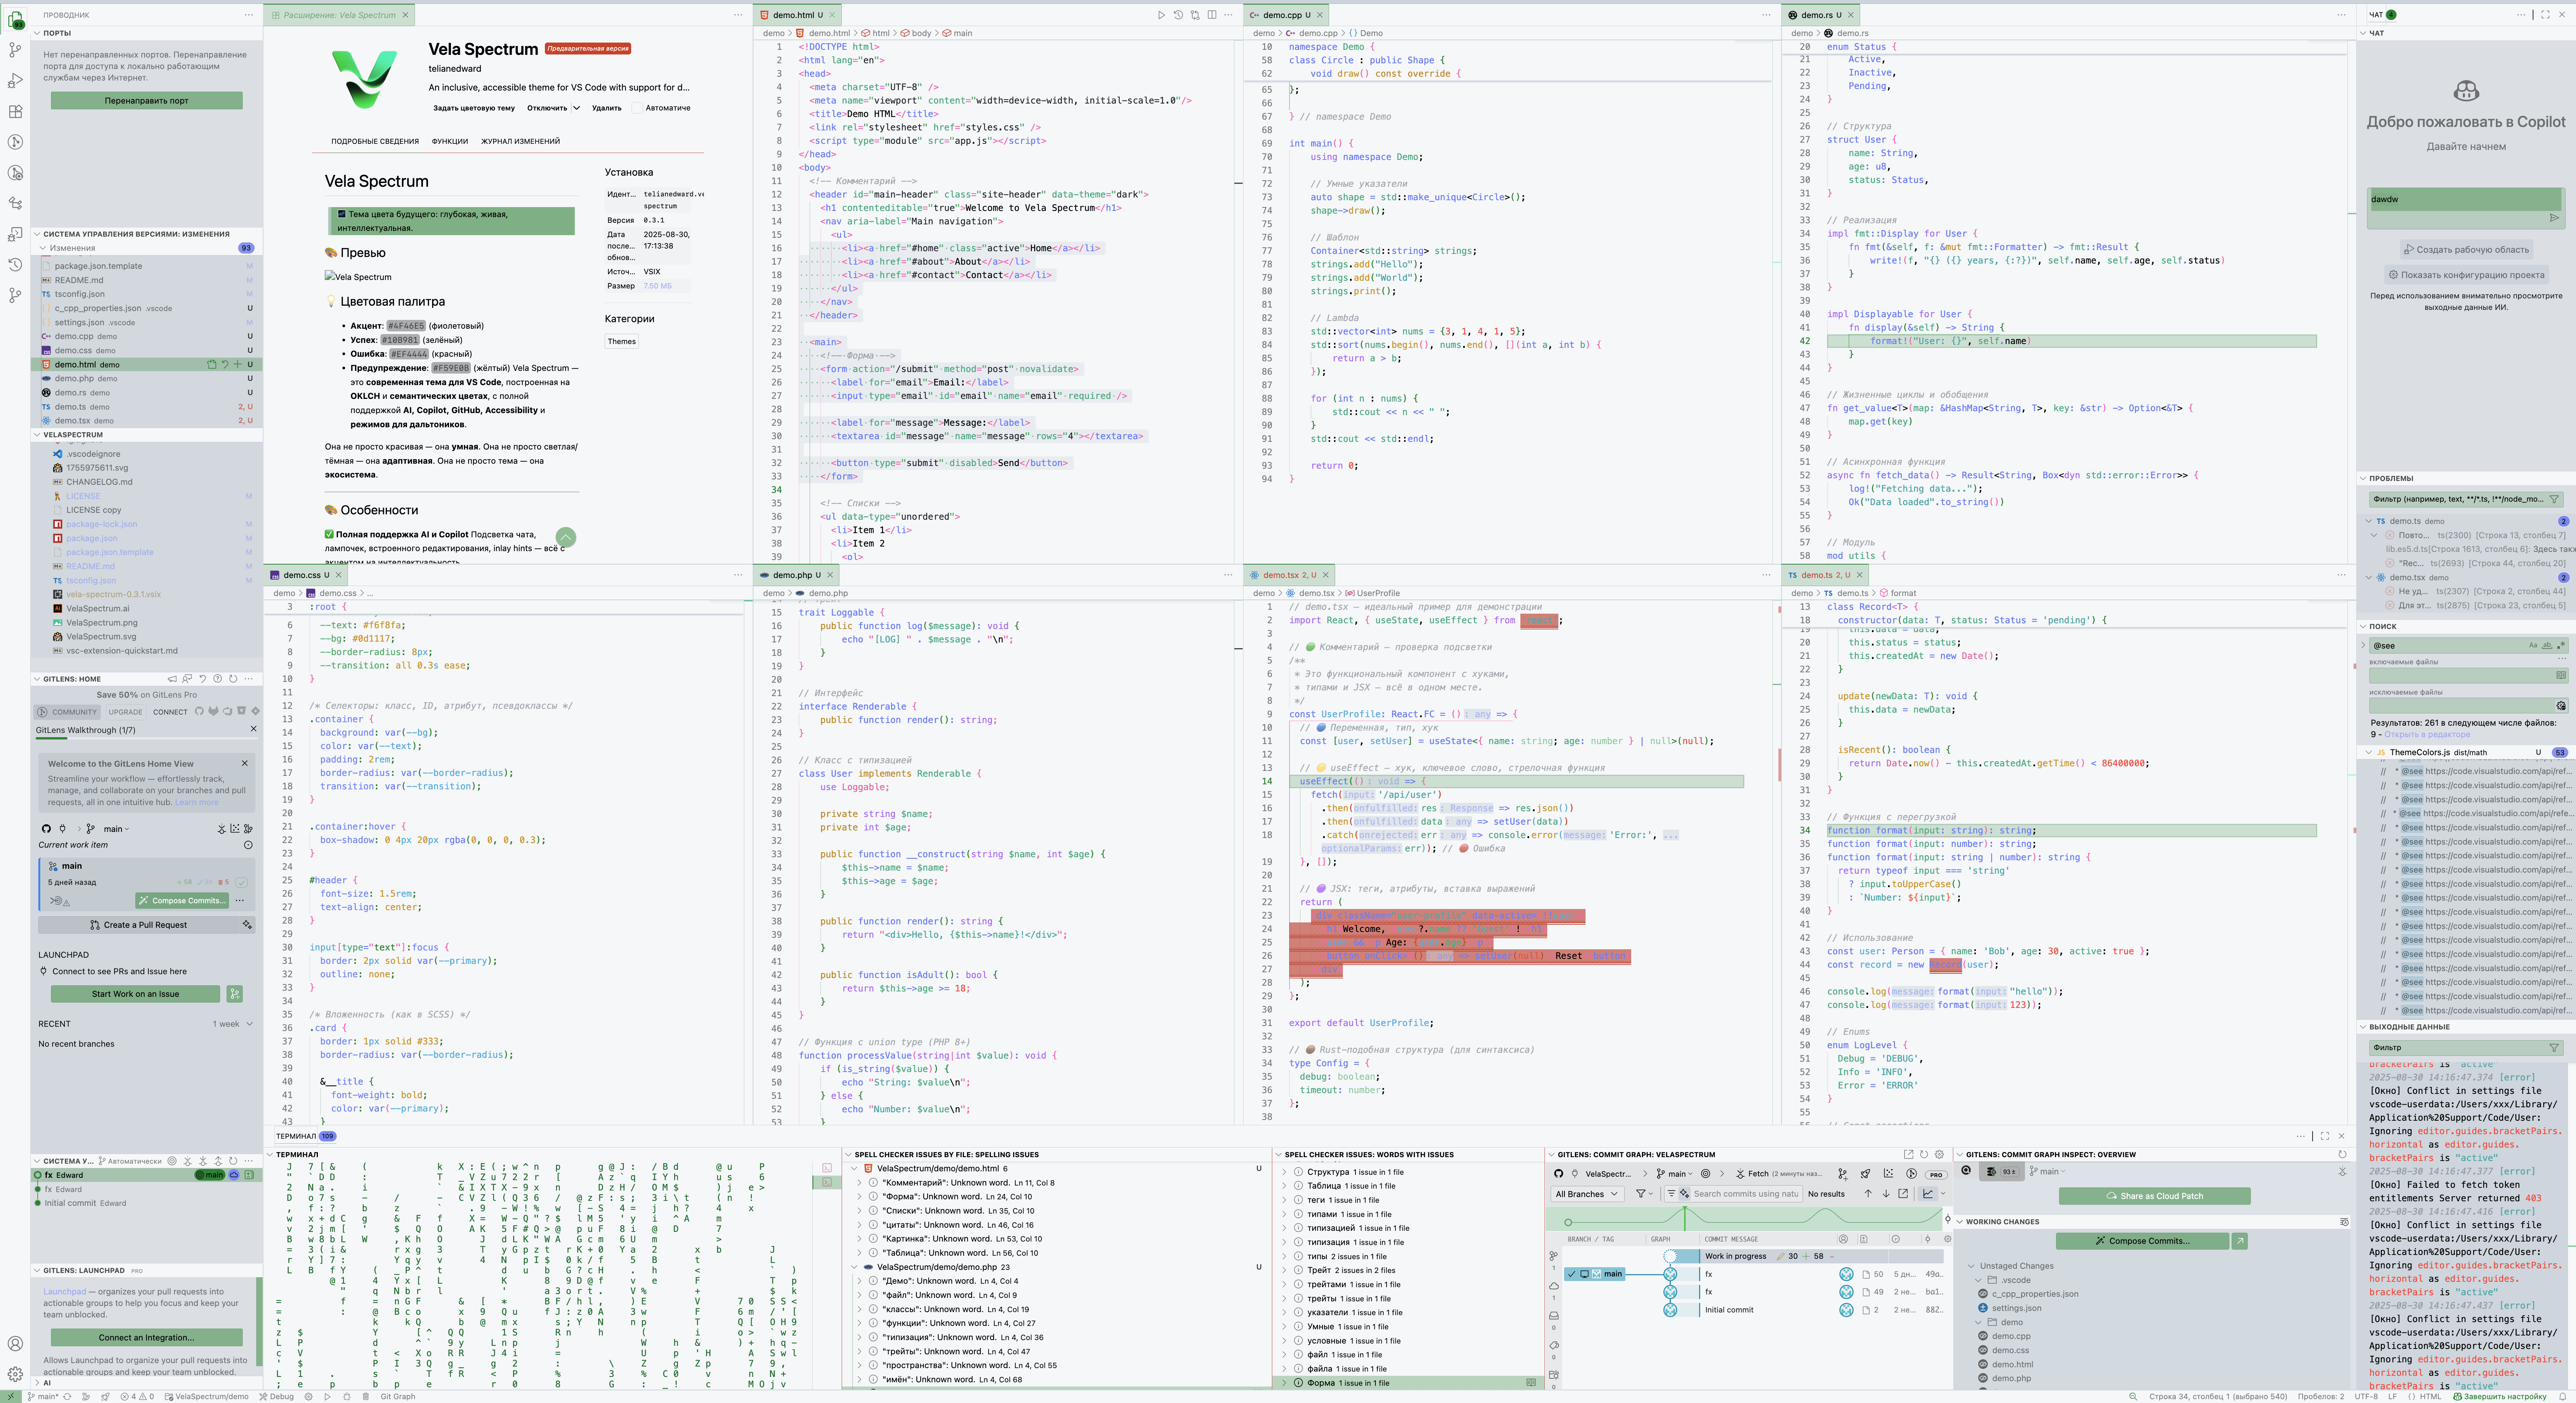Open the 'ФУНКЦИИ' features tab
This screenshot has width=2576, height=1403.
tap(450, 141)
